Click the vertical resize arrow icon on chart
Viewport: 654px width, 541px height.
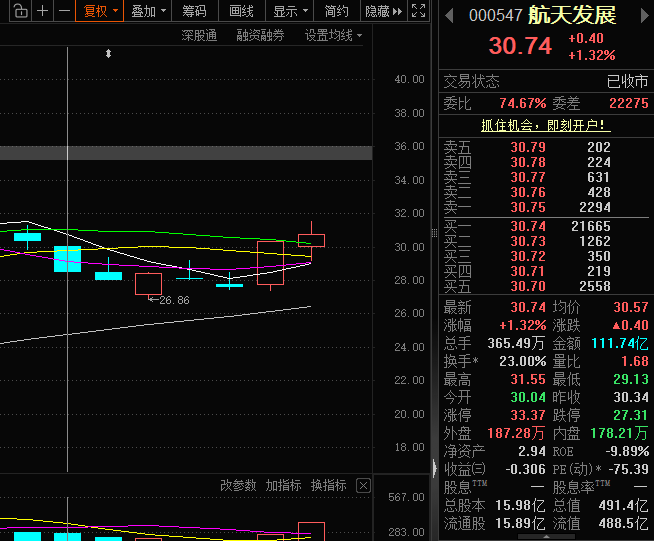point(108,53)
